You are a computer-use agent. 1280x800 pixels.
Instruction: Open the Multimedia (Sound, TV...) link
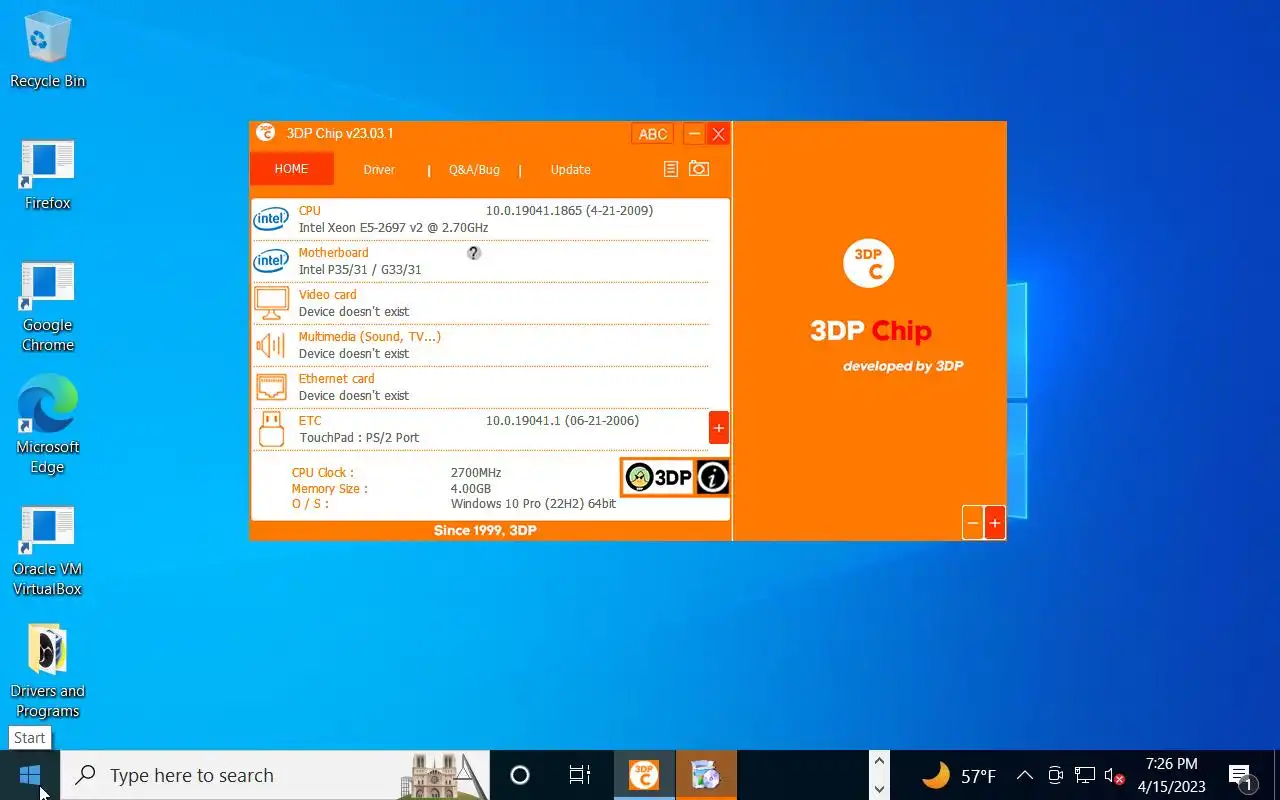369,337
